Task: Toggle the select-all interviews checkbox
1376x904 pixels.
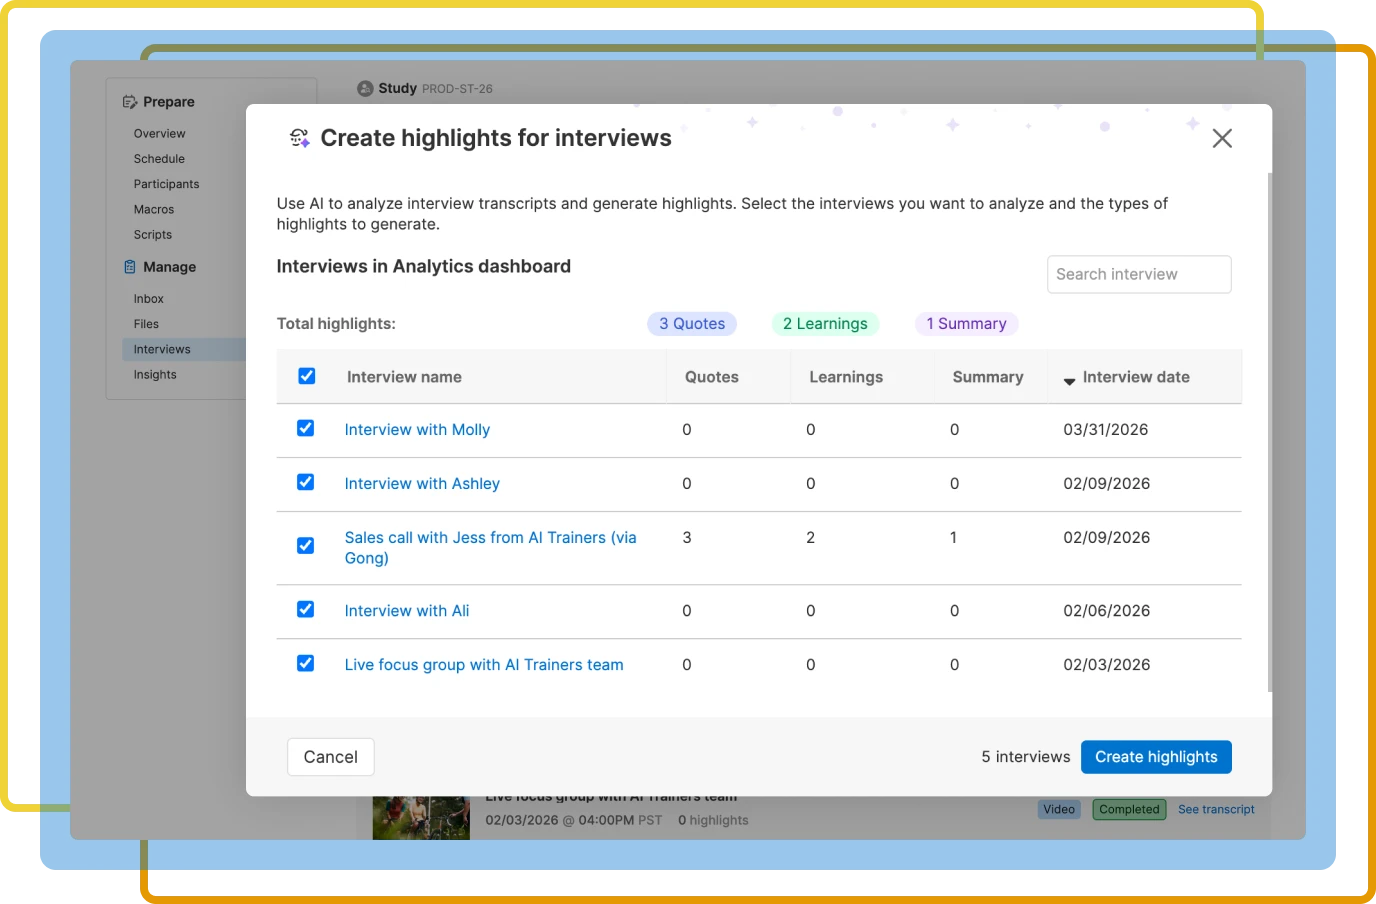Action: [x=306, y=376]
